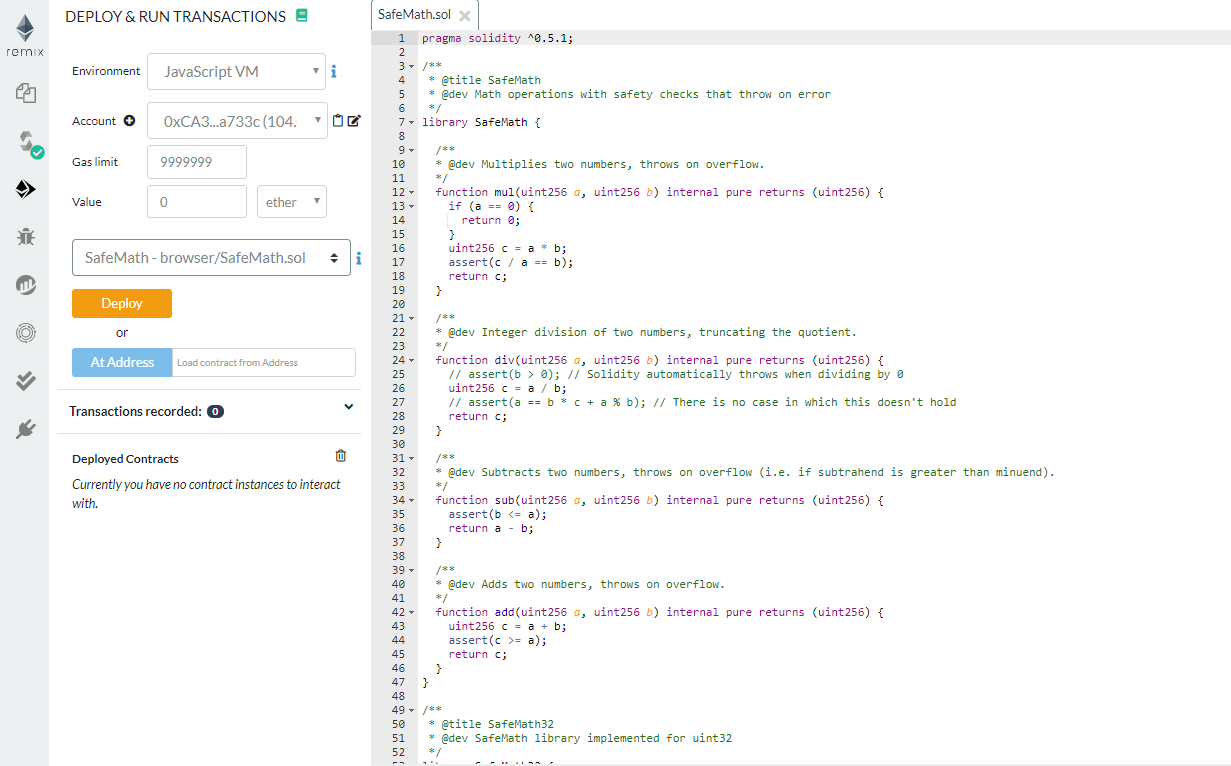Click the Deployed Contracts heading
Viewport: 1231px width, 766px height.
pyautogui.click(x=125, y=459)
